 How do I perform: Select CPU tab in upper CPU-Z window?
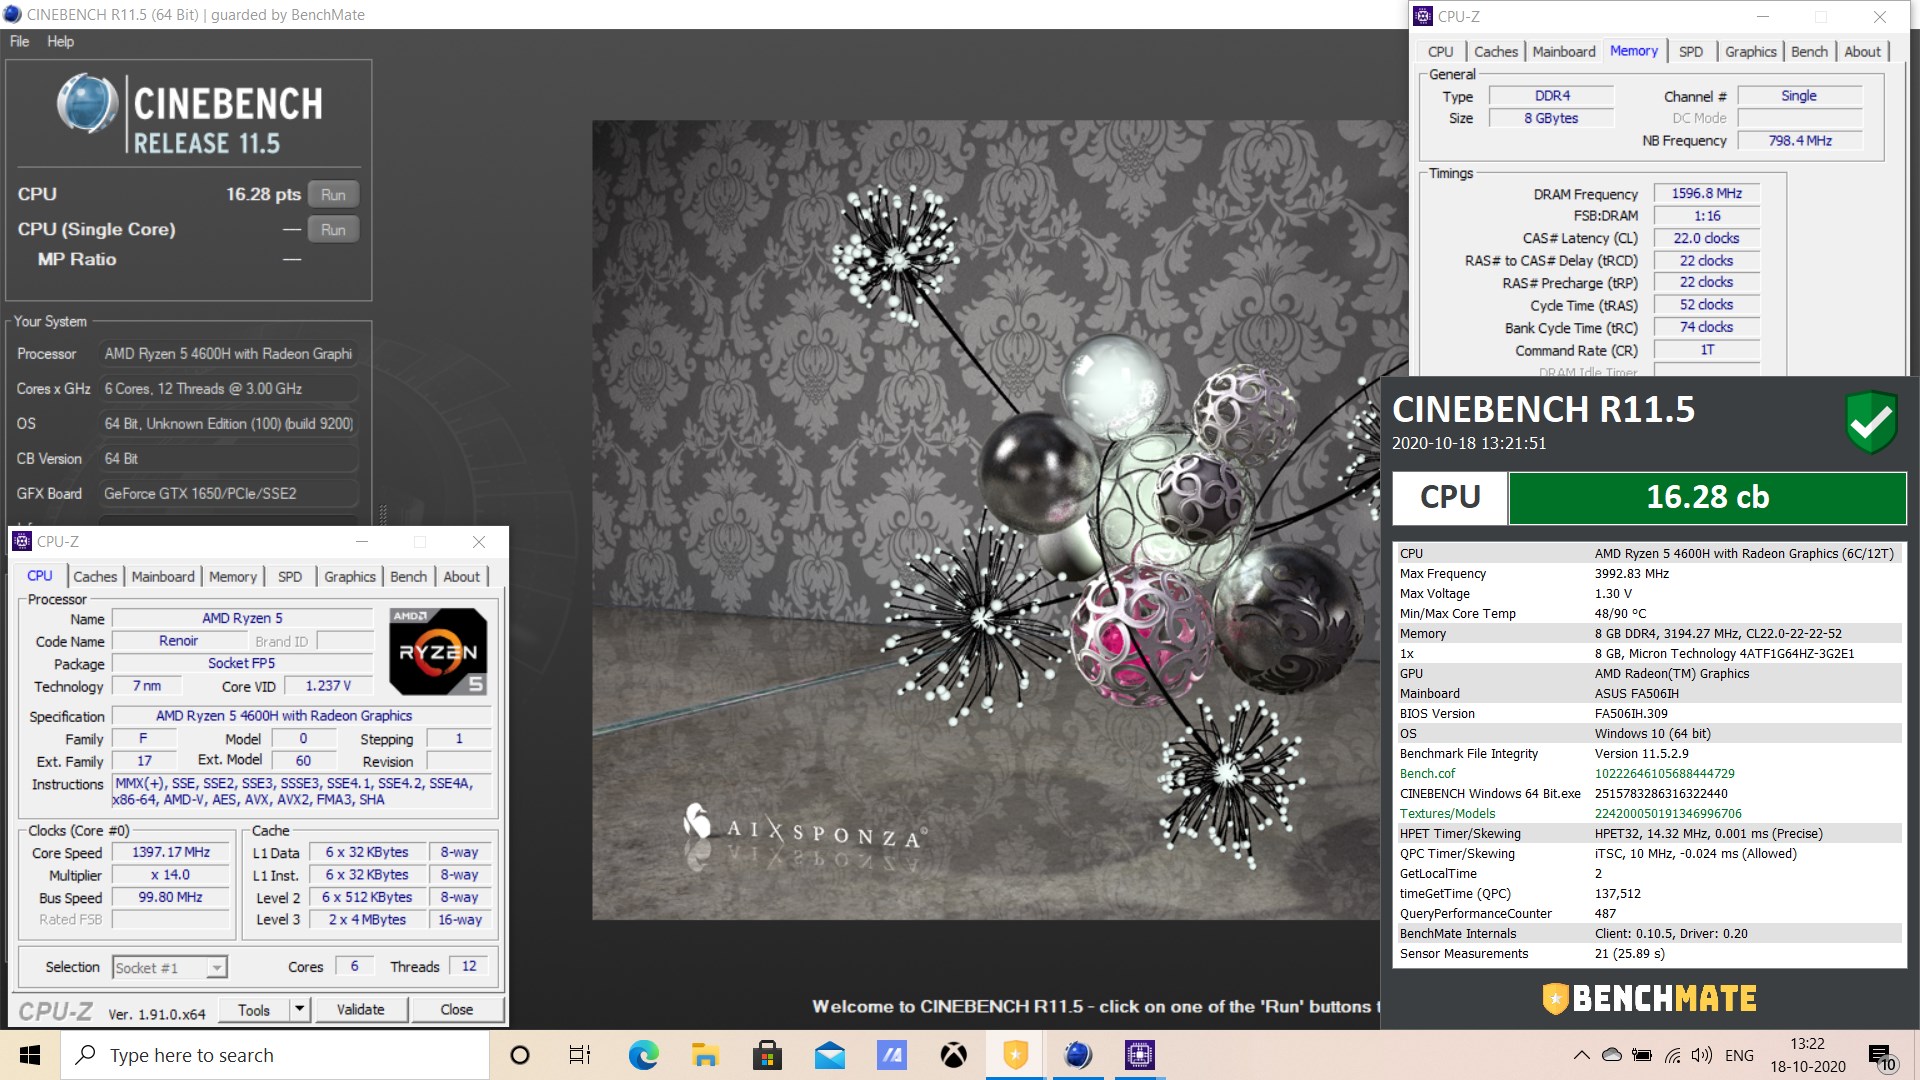[x=1441, y=52]
